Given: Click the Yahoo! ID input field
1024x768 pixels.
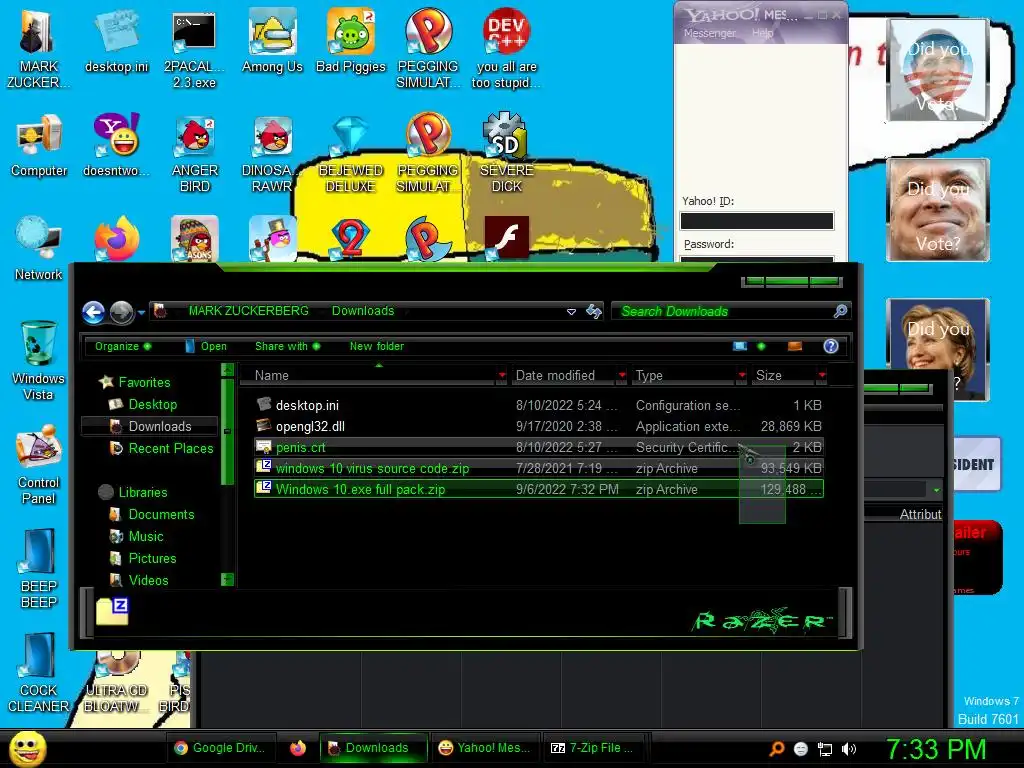Looking at the screenshot, I should pos(757,221).
